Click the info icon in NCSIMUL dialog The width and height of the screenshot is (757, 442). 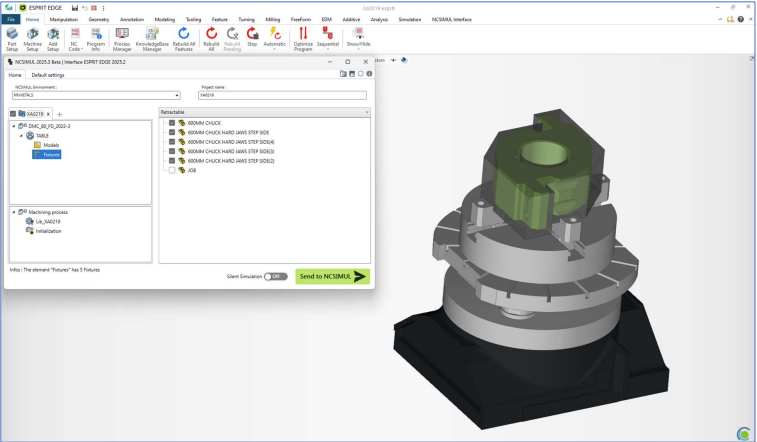click(x=369, y=74)
